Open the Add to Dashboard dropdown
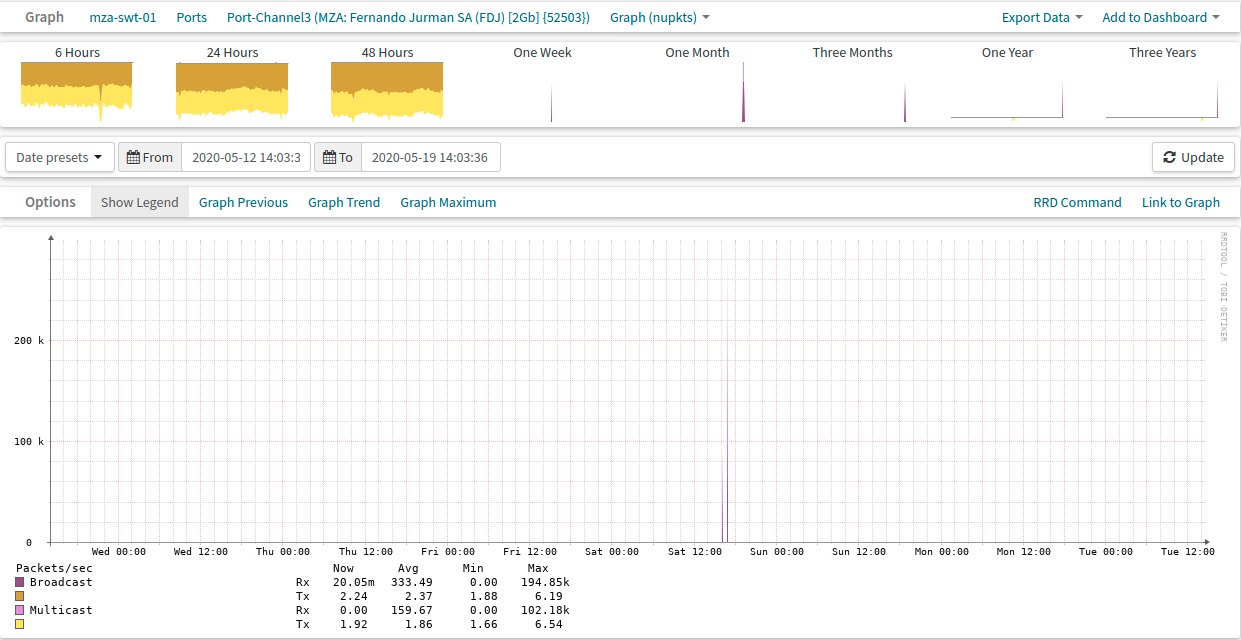This screenshot has height=640, width=1241. click(1160, 17)
